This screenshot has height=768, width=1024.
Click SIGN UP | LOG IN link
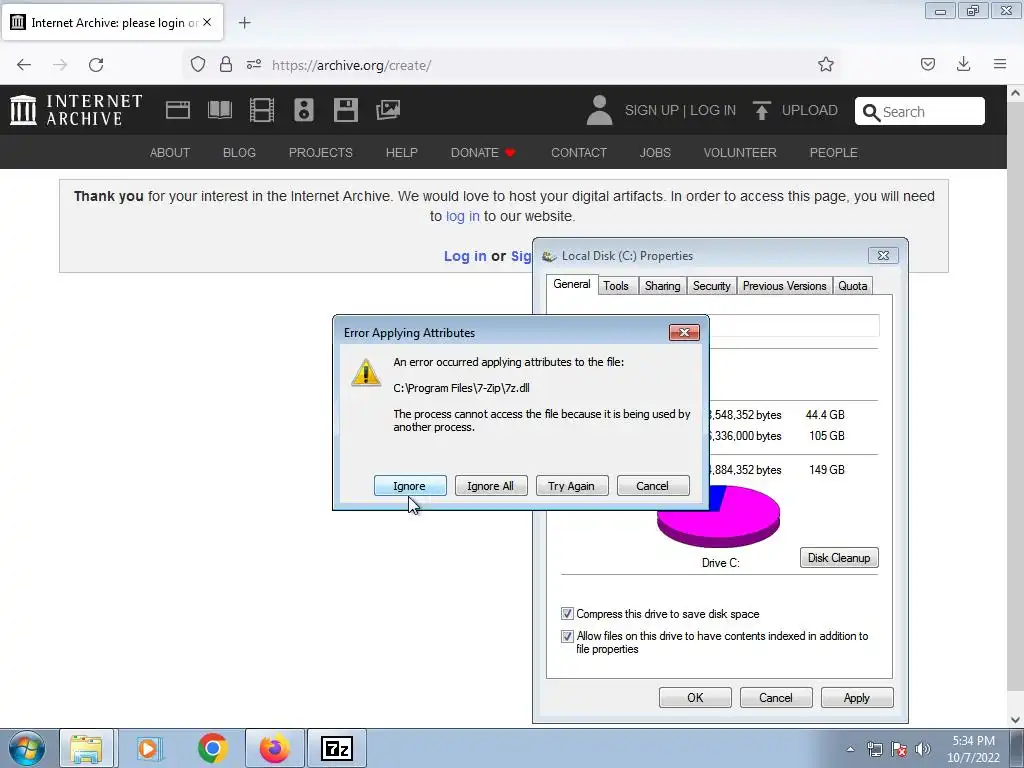[x=680, y=110]
